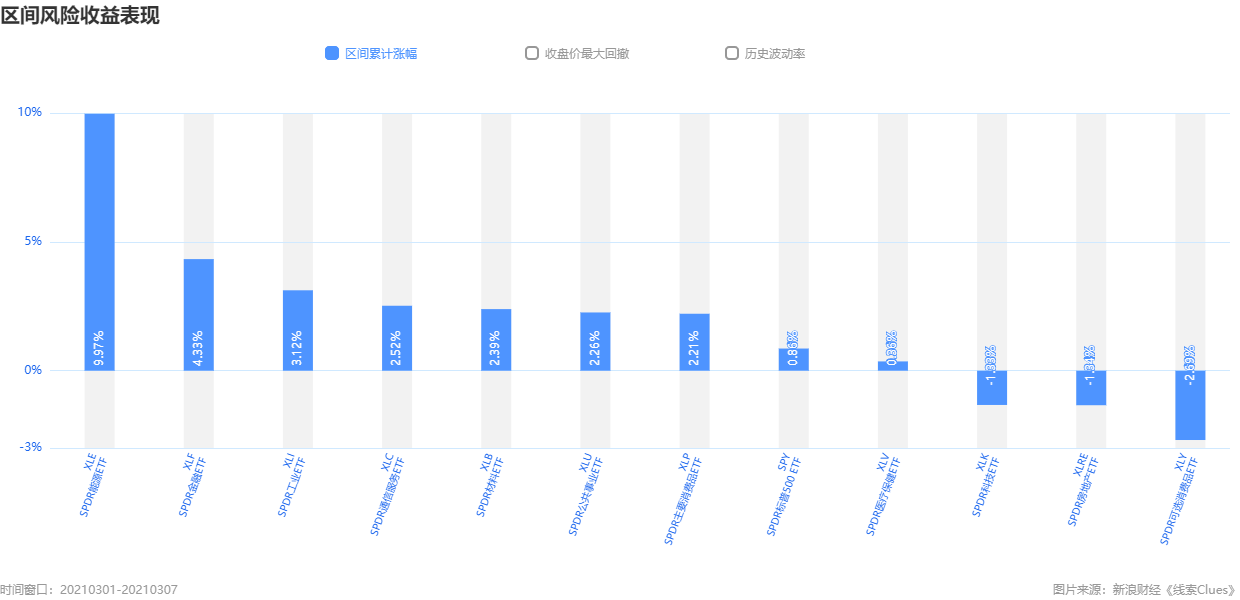Select the XLC bar labeled 2.52%

pyautogui.click(x=397, y=338)
